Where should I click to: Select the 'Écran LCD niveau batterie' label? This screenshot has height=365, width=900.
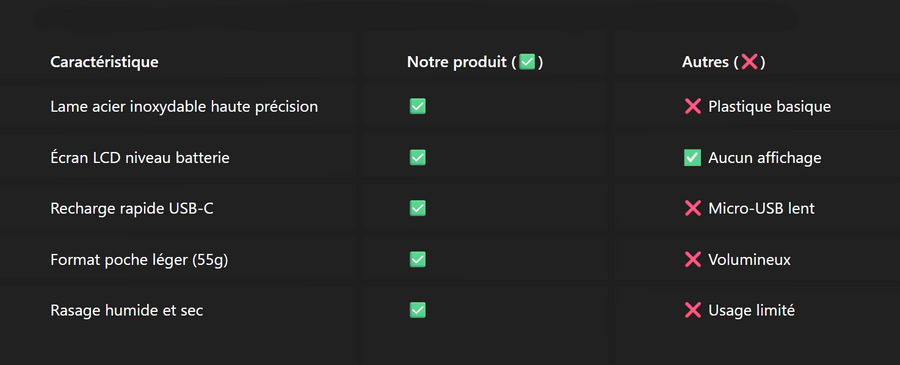click(140, 157)
